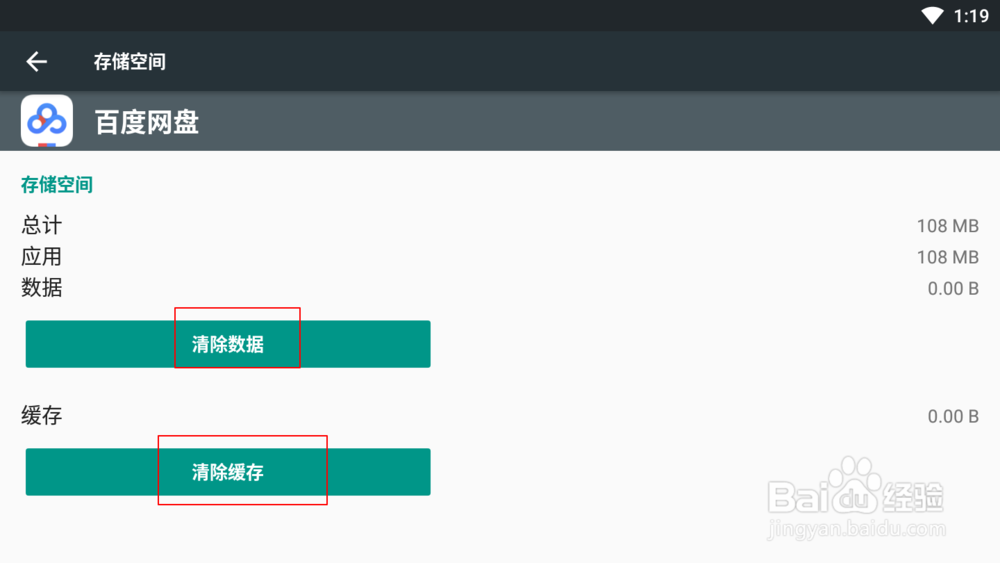
Task: Tap the back arrow icon
Action: tap(36, 61)
